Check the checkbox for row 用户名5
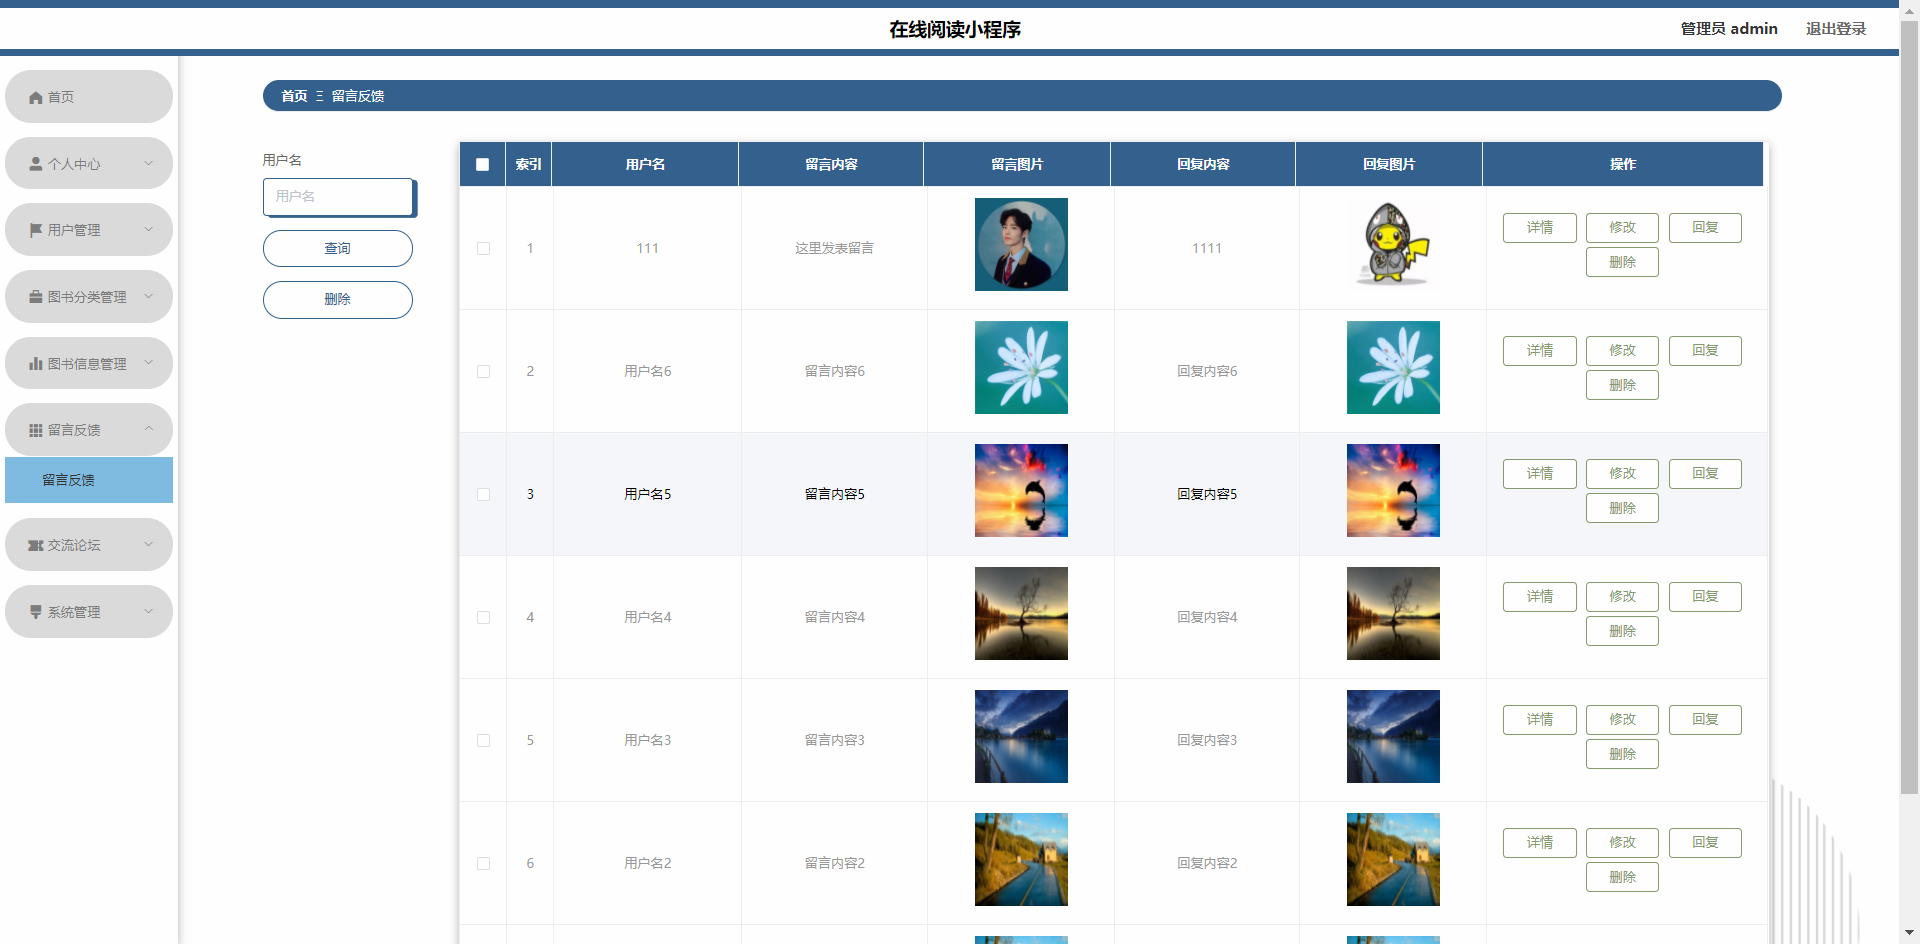Image resolution: width=1920 pixels, height=944 pixels. (x=484, y=494)
